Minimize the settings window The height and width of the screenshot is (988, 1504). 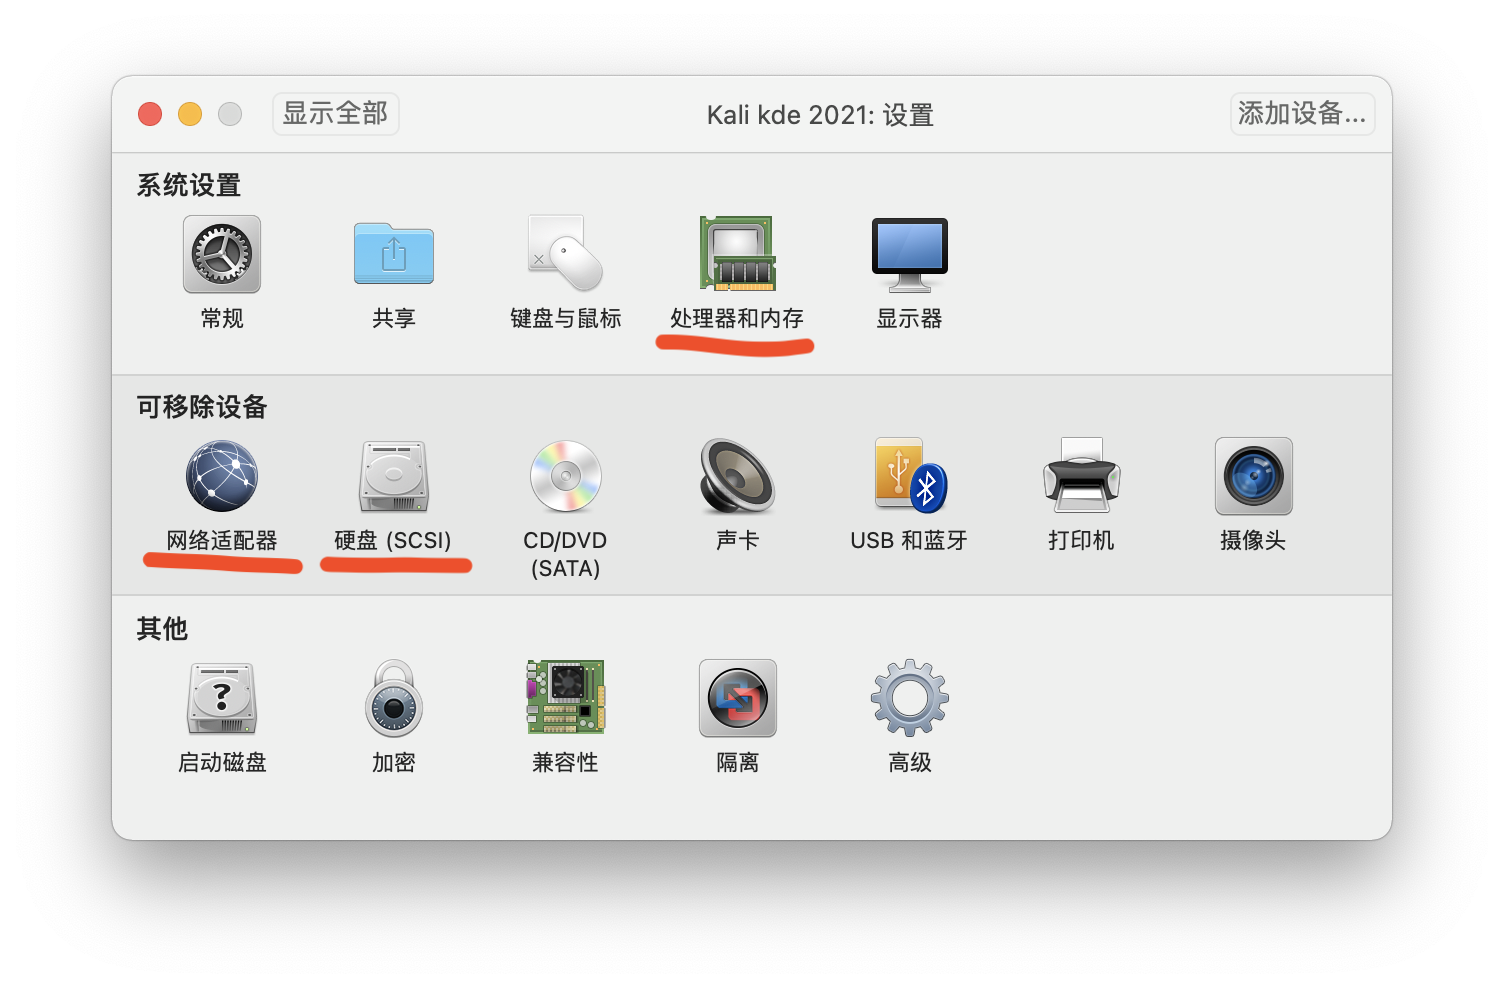(x=189, y=114)
